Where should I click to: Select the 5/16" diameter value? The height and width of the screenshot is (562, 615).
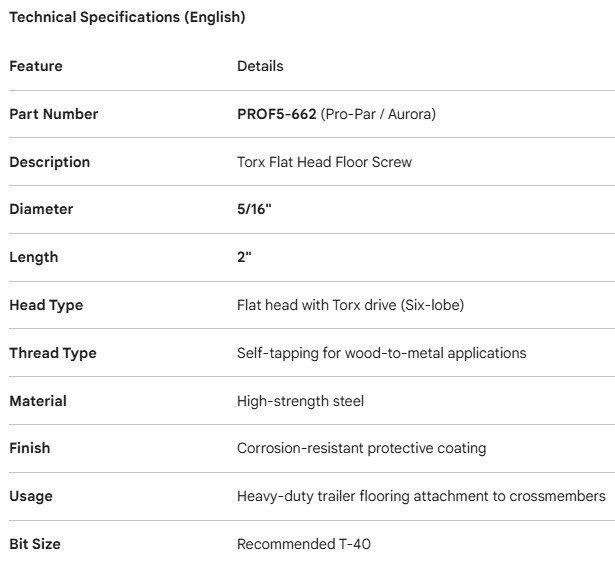(x=256, y=210)
